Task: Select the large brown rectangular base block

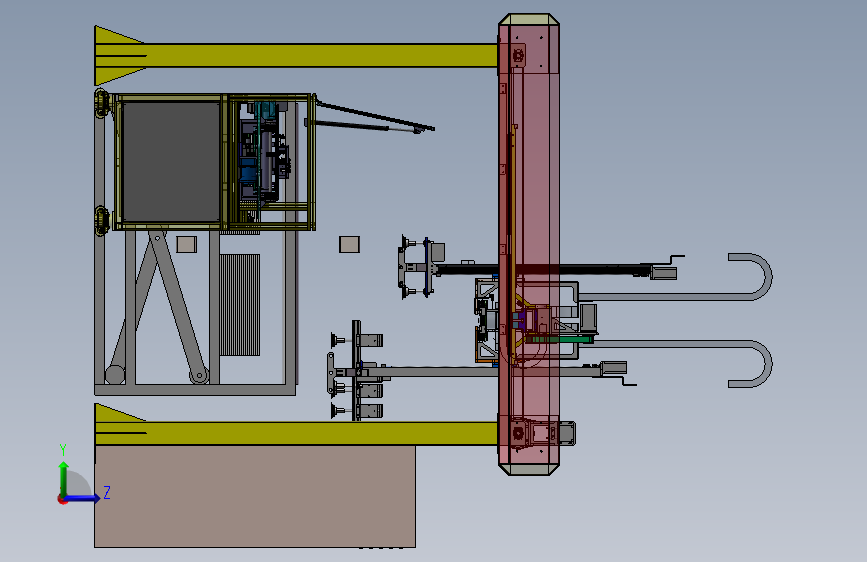Action: tap(255, 496)
